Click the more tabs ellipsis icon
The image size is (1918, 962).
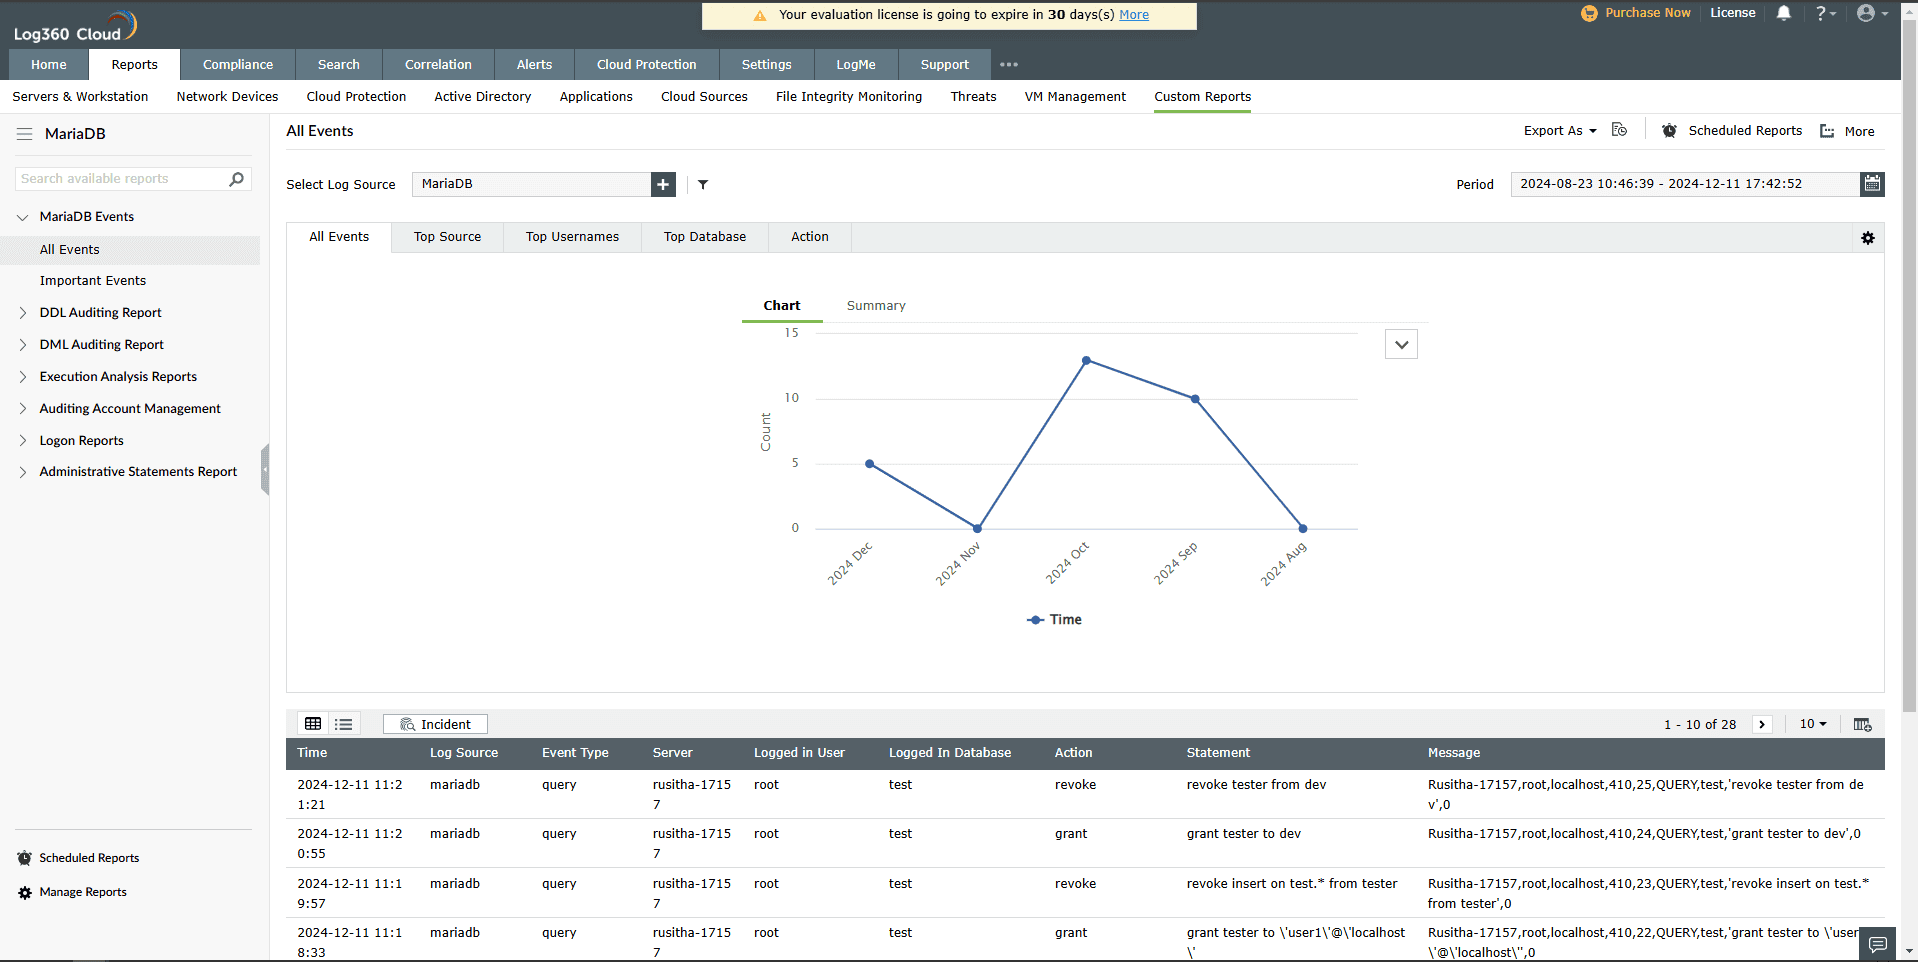coord(1008,65)
